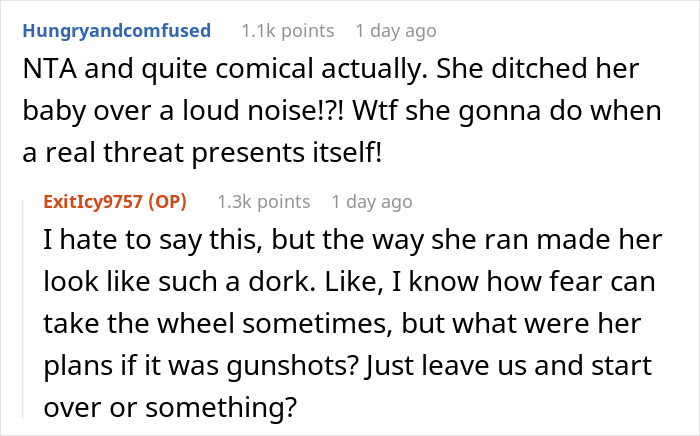This screenshot has width=700, height=436.
Task: Click the word 'dork' in the OP reply
Action: tap(278, 282)
